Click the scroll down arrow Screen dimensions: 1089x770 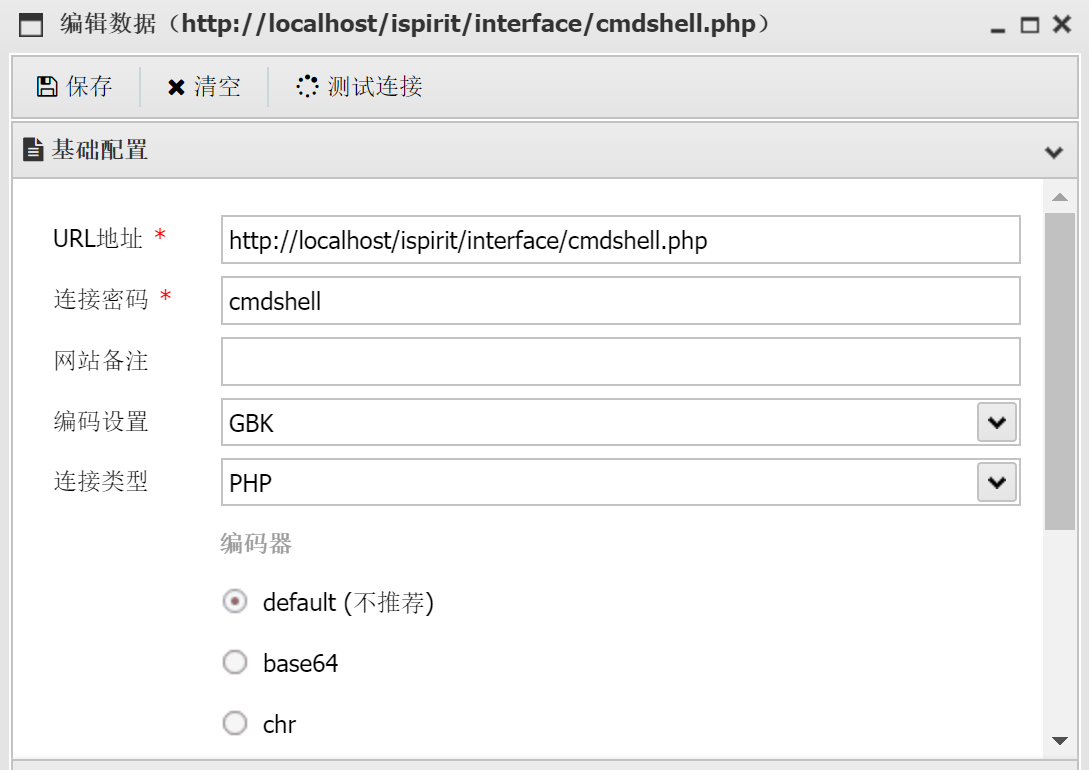1060,740
